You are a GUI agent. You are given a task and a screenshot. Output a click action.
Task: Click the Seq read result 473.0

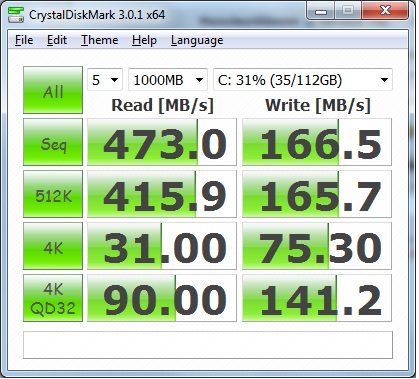click(162, 142)
